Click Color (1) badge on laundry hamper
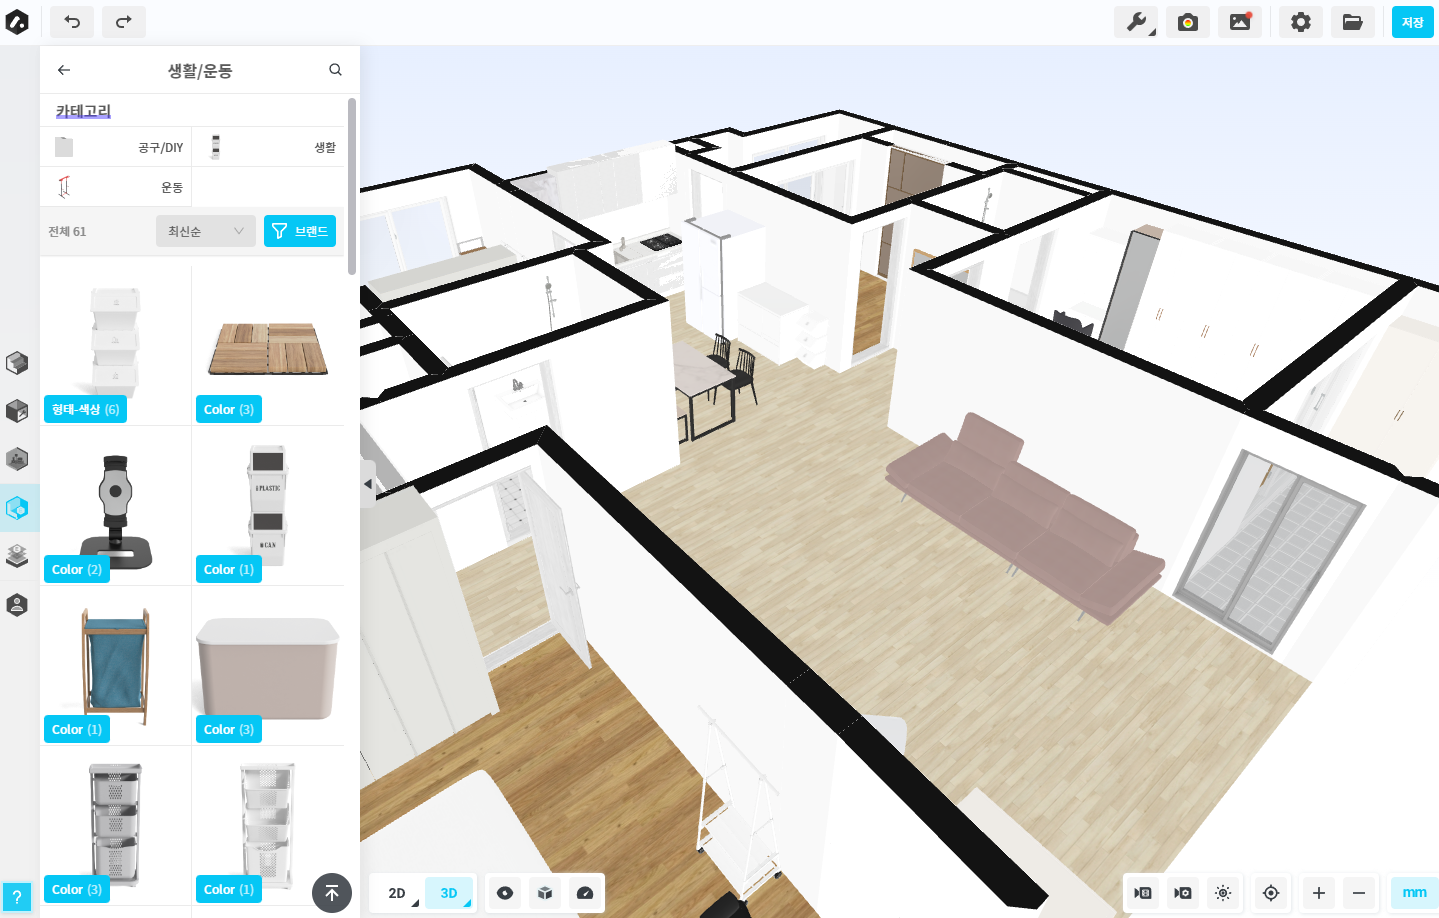Viewport: 1439px width, 918px height. point(77,729)
